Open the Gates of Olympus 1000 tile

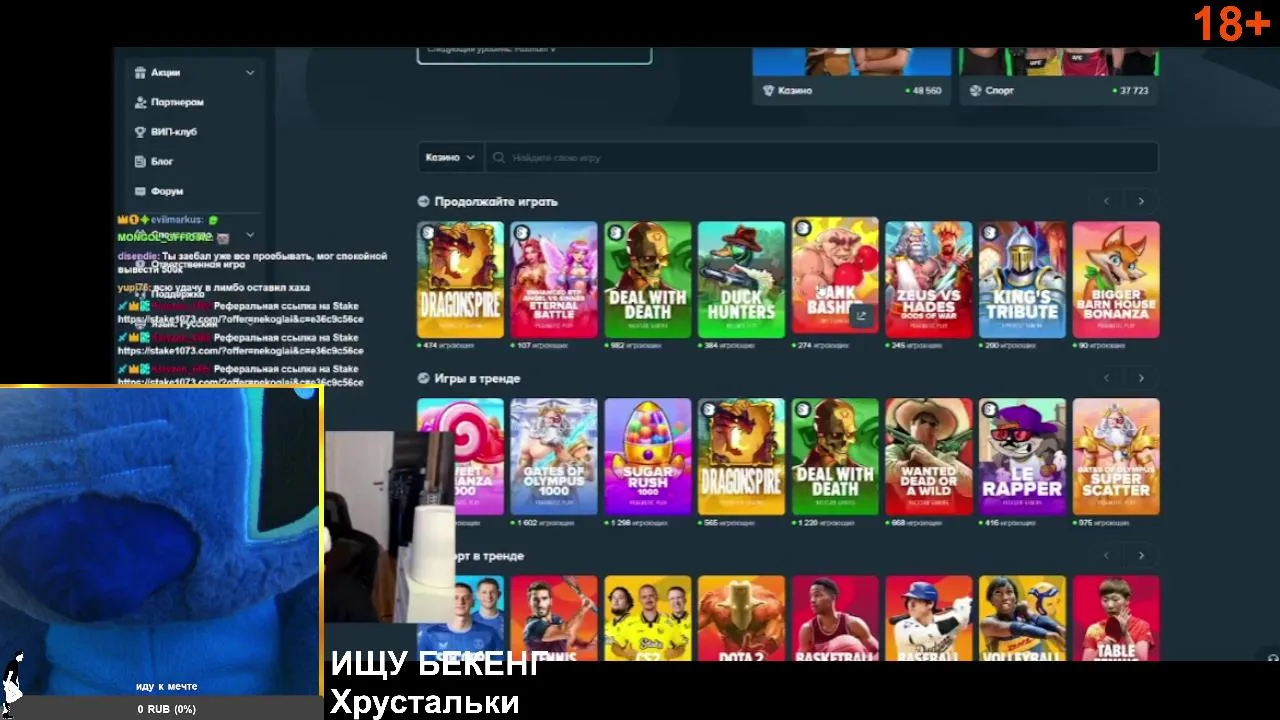[554, 456]
